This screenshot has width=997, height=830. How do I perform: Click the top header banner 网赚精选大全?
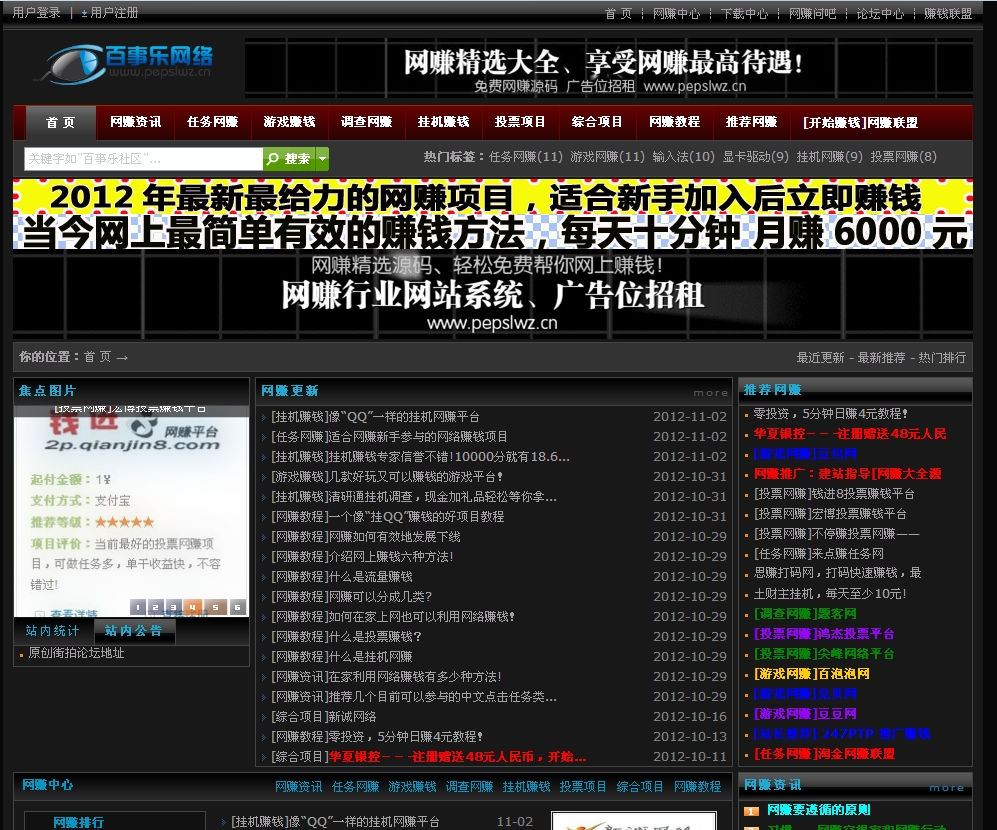(x=609, y=67)
